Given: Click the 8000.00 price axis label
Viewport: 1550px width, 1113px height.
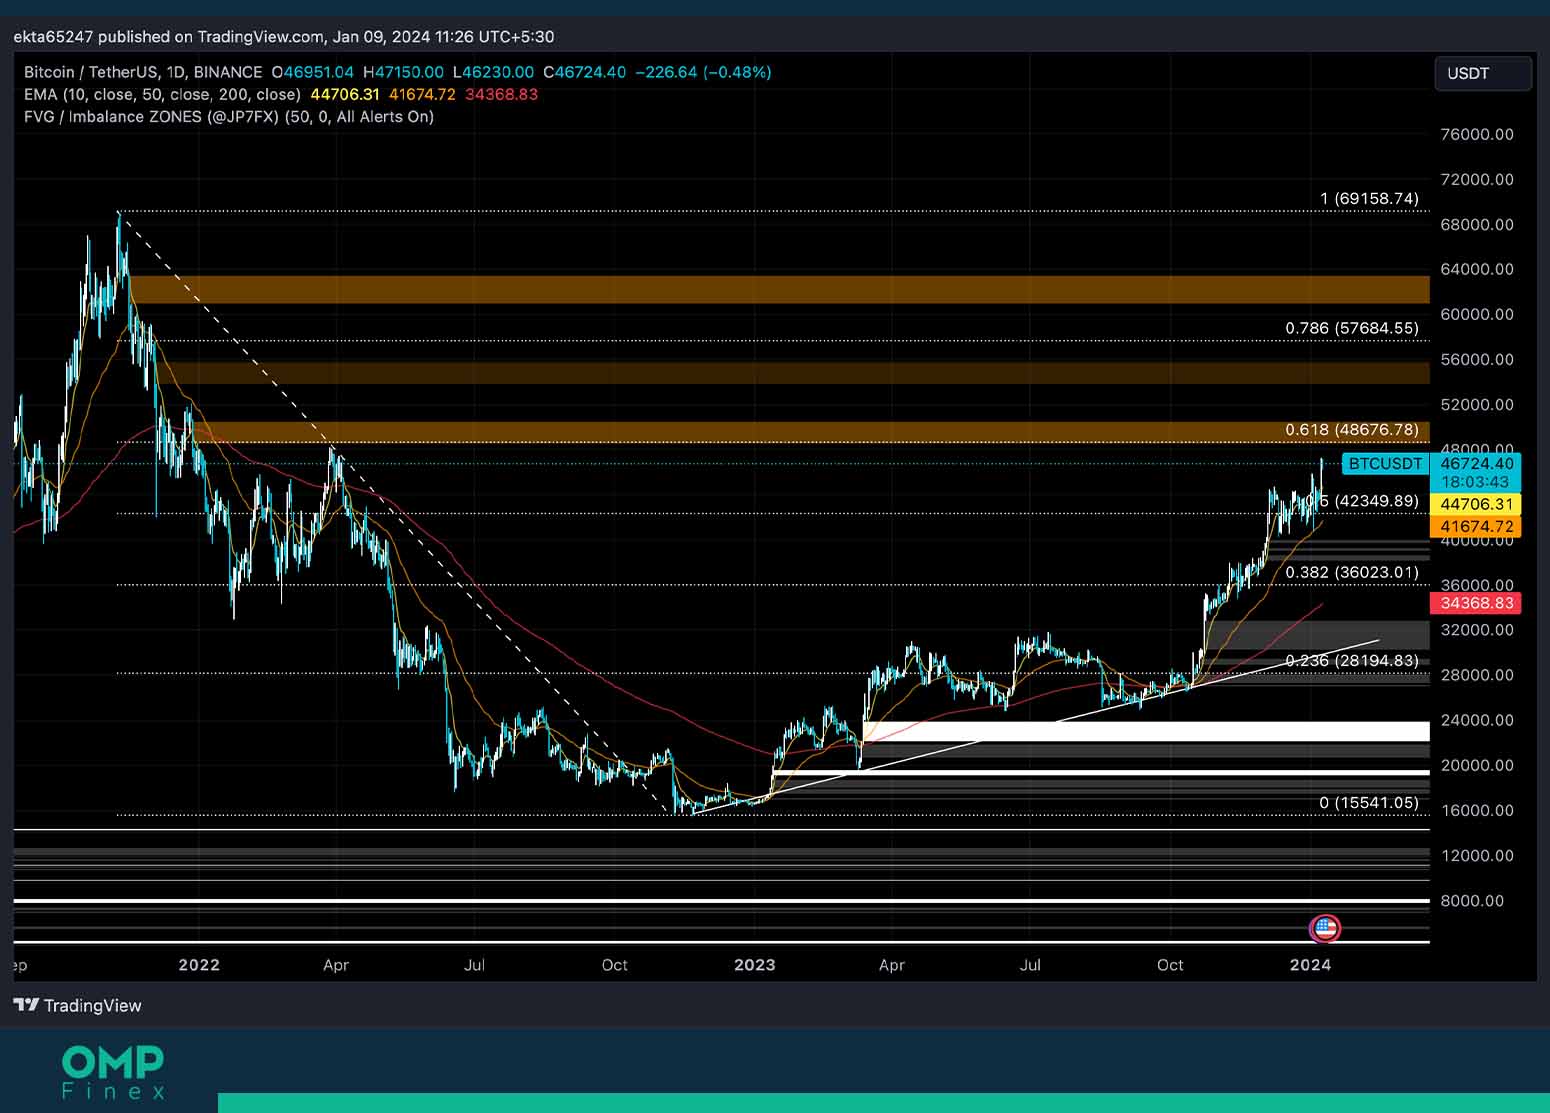Looking at the screenshot, I should point(1472,900).
